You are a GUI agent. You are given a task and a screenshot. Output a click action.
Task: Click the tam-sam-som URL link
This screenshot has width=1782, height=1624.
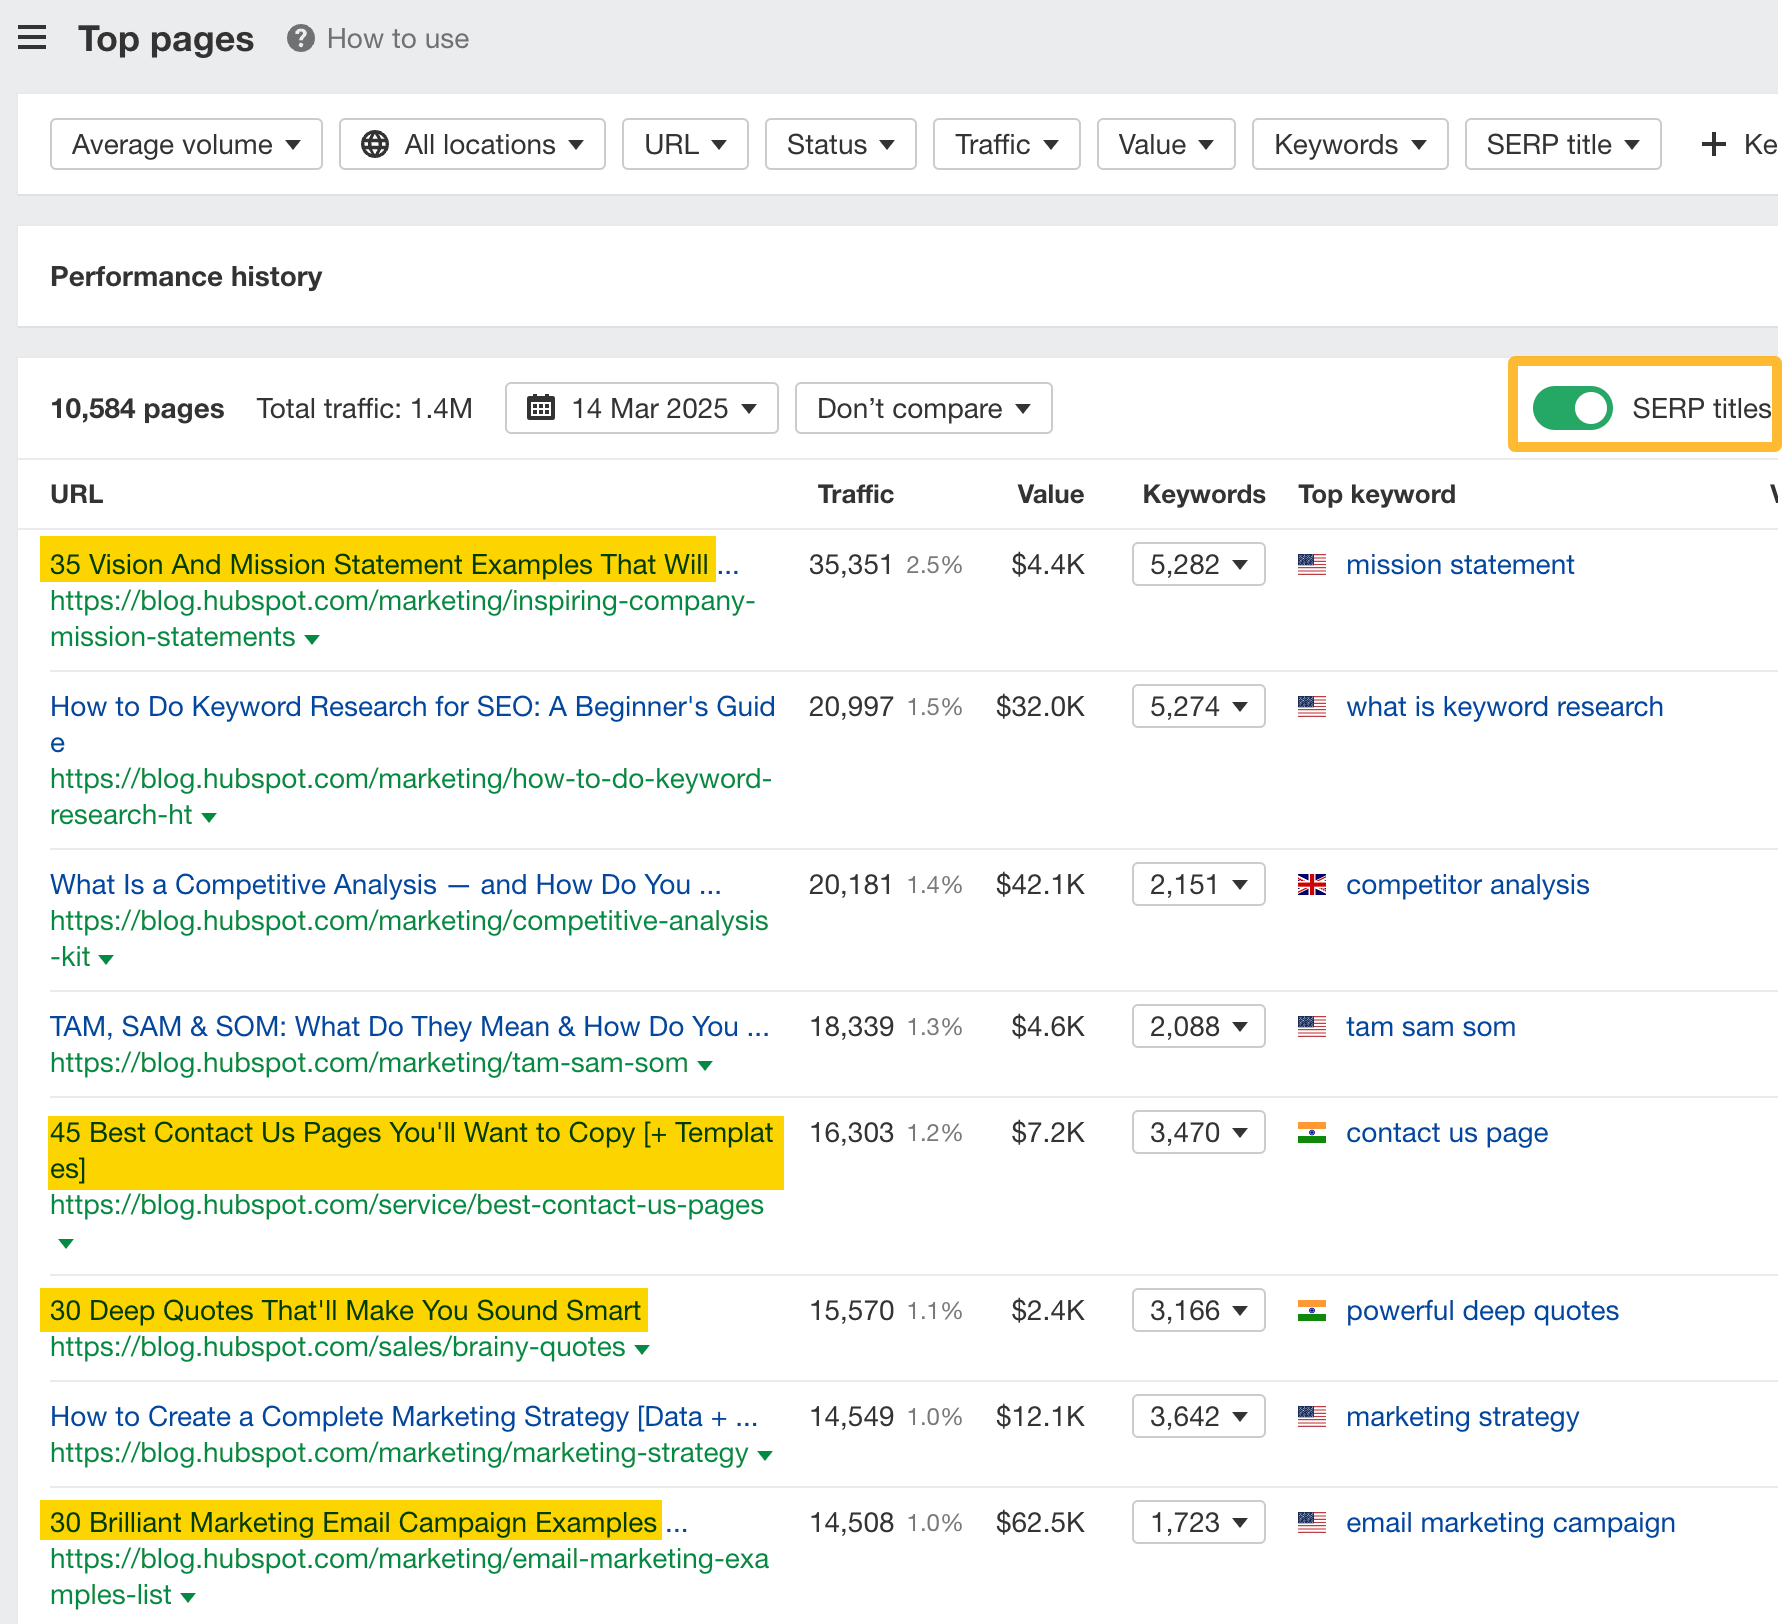click(x=369, y=1063)
